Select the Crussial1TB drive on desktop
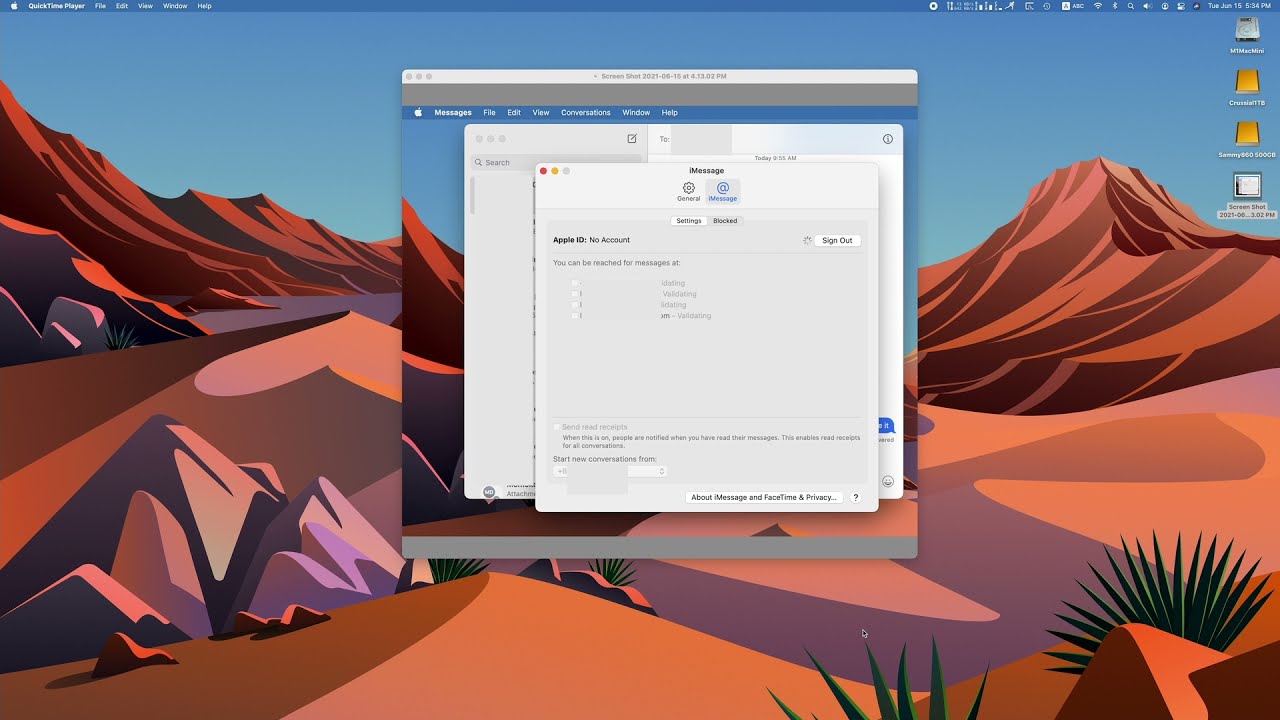 [x=1247, y=88]
